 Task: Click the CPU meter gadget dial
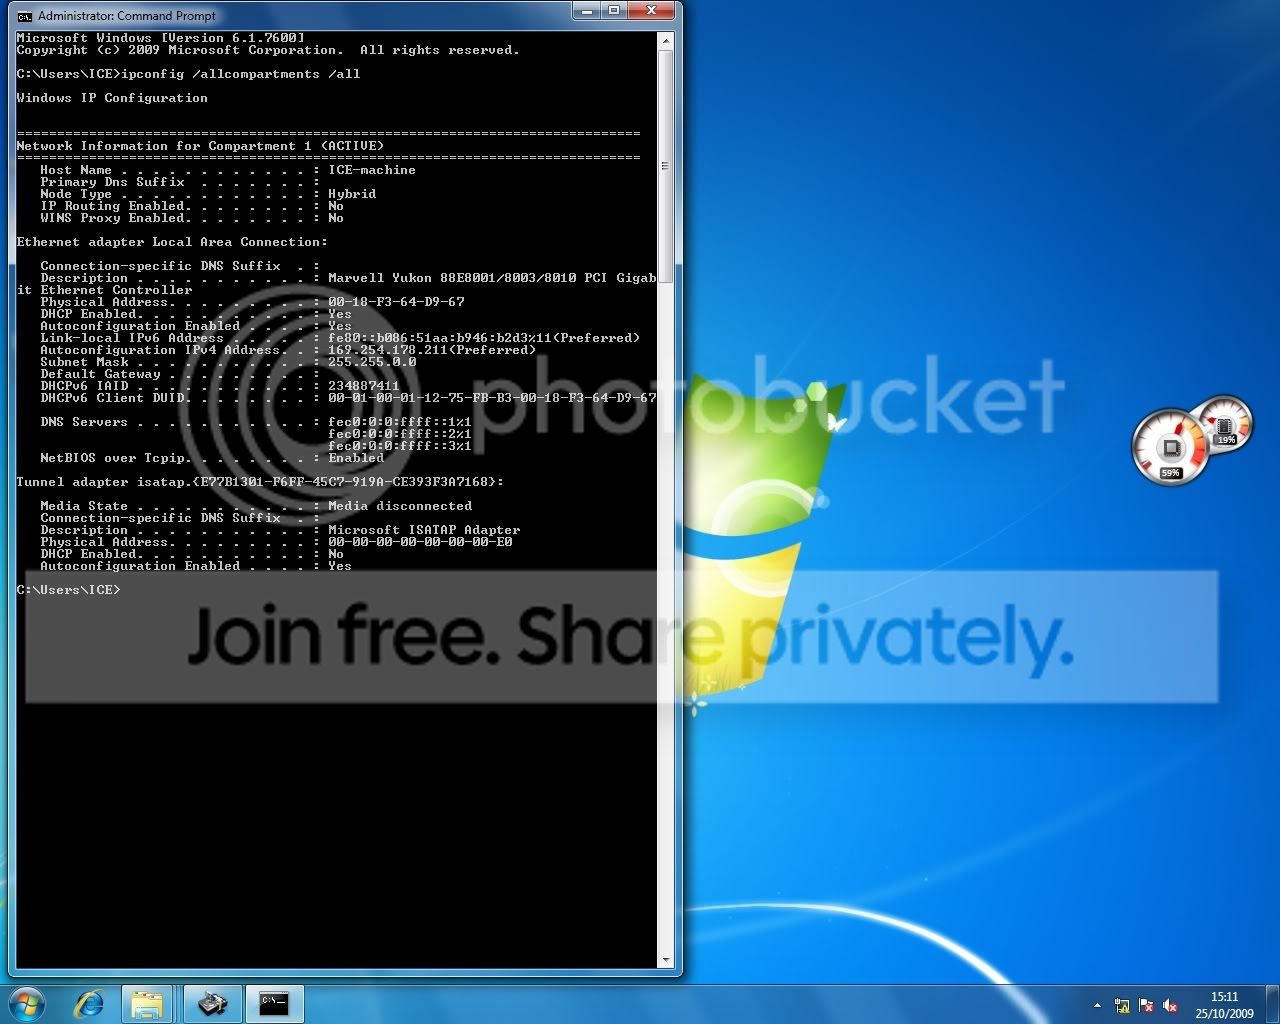pos(1168,447)
